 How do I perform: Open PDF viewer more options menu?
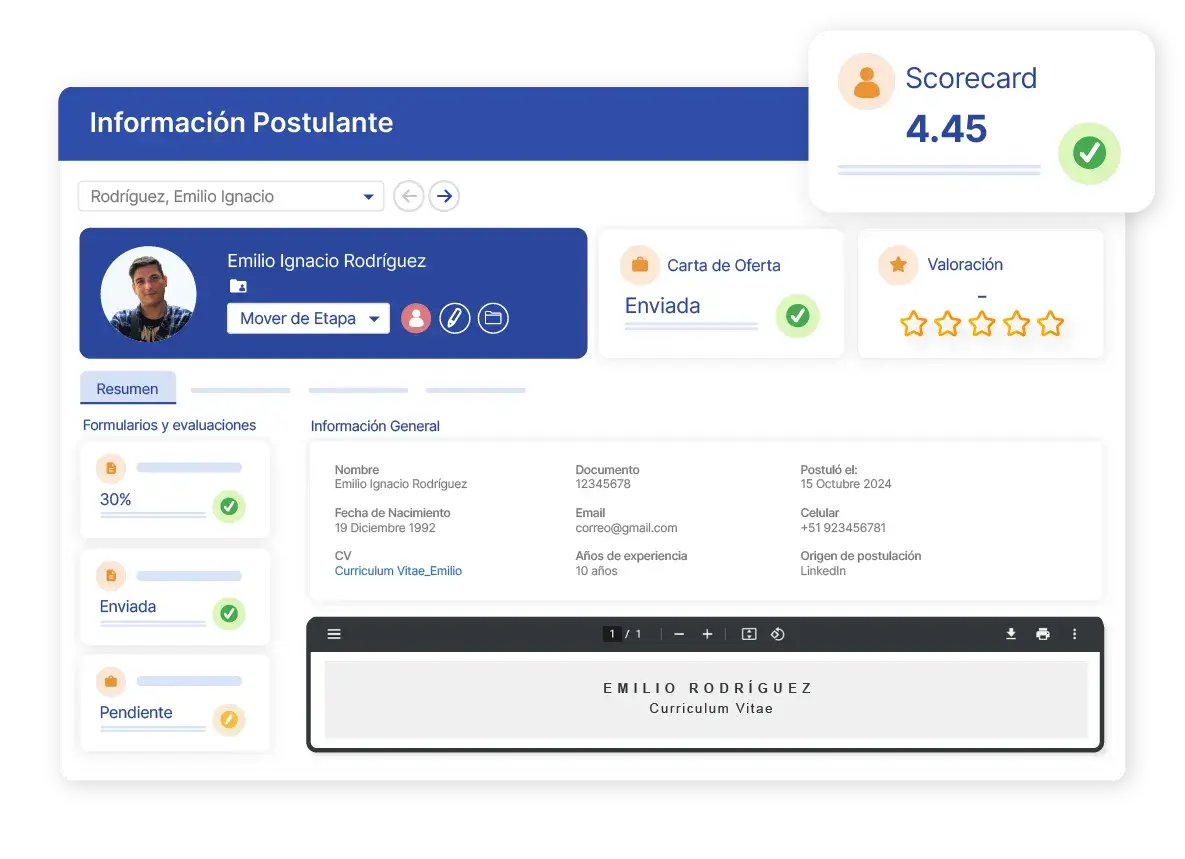1075,634
